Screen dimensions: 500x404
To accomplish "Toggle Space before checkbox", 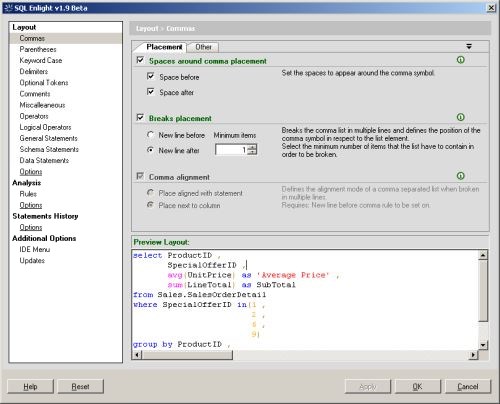I will point(151,76).
